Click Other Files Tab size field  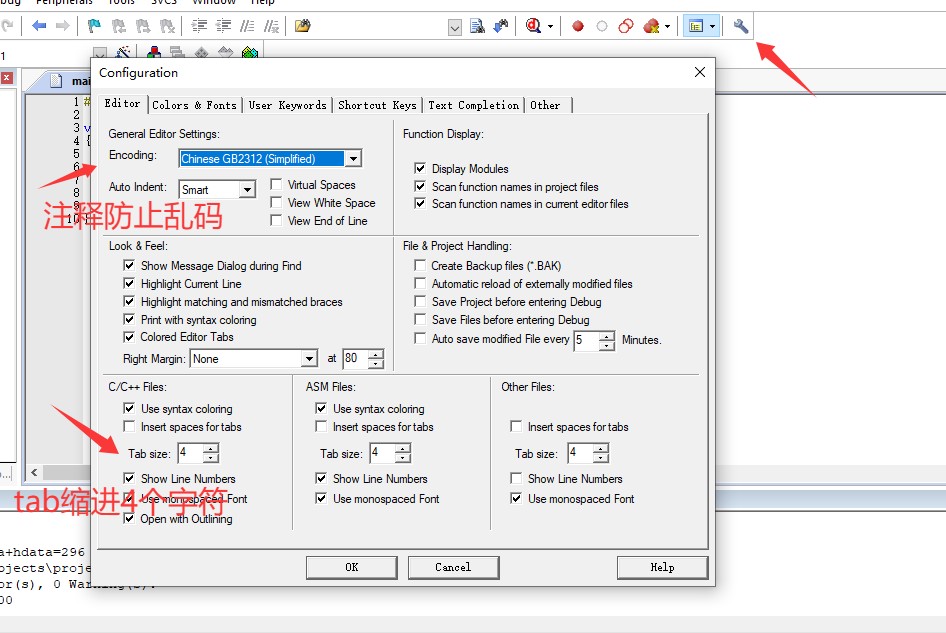(x=581, y=453)
